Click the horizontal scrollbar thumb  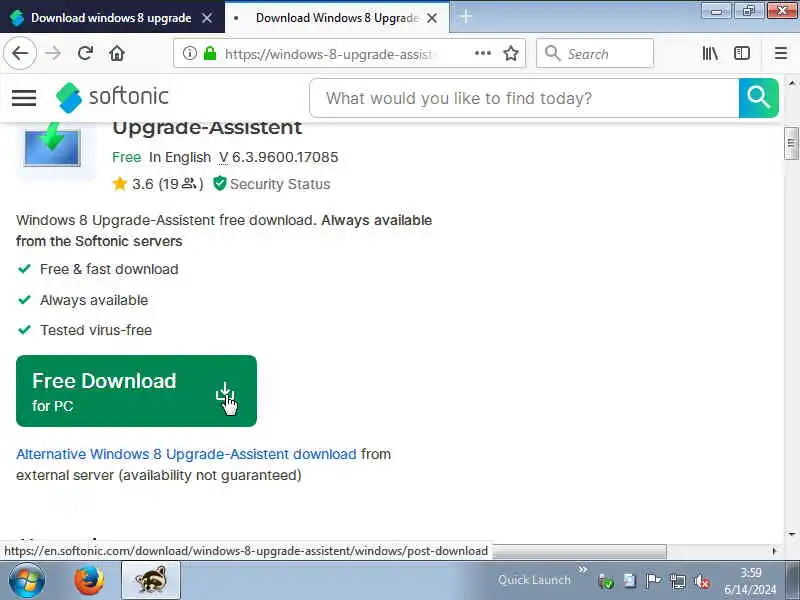tap(579, 551)
